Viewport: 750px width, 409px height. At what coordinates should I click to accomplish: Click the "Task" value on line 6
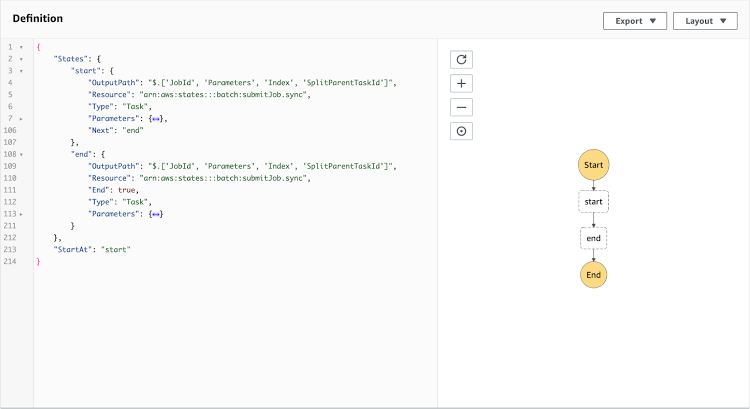135,107
